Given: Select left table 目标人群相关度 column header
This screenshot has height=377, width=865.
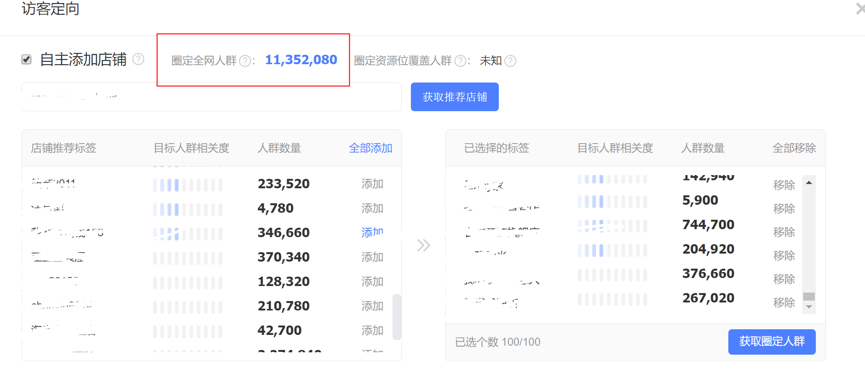Looking at the screenshot, I should pyautogui.click(x=191, y=148).
